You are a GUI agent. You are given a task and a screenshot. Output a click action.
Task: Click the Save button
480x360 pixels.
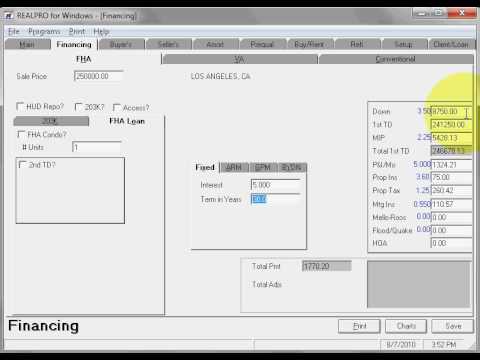[453, 326]
